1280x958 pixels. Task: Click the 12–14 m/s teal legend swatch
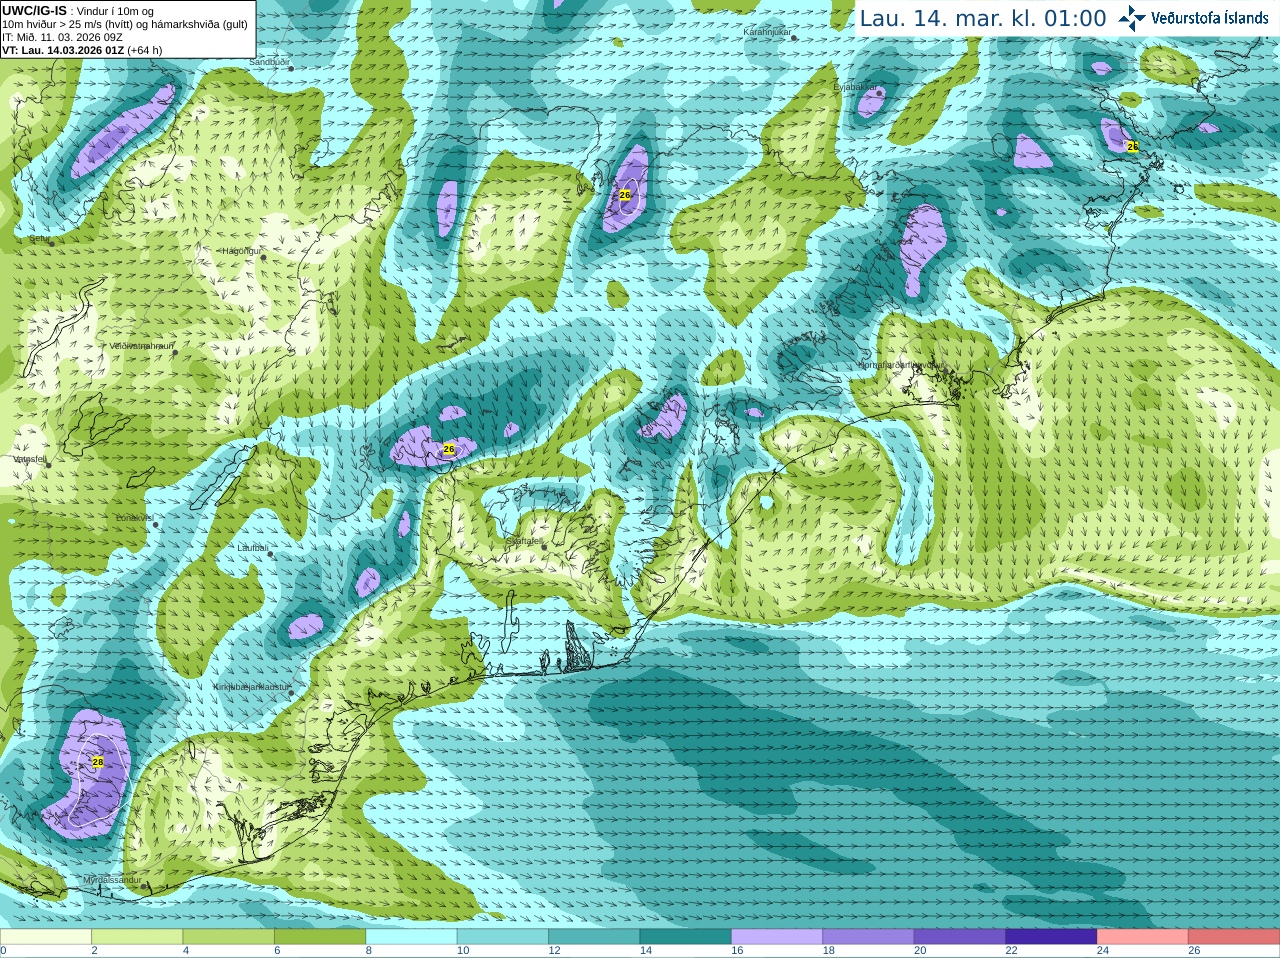click(x=594, y=937)
